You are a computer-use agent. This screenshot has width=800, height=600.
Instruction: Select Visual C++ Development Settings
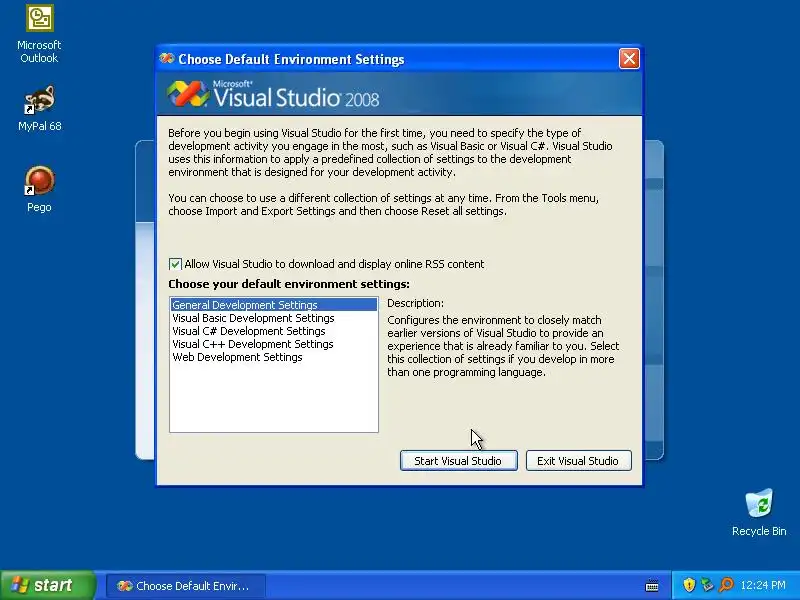(x=274, y=344)
